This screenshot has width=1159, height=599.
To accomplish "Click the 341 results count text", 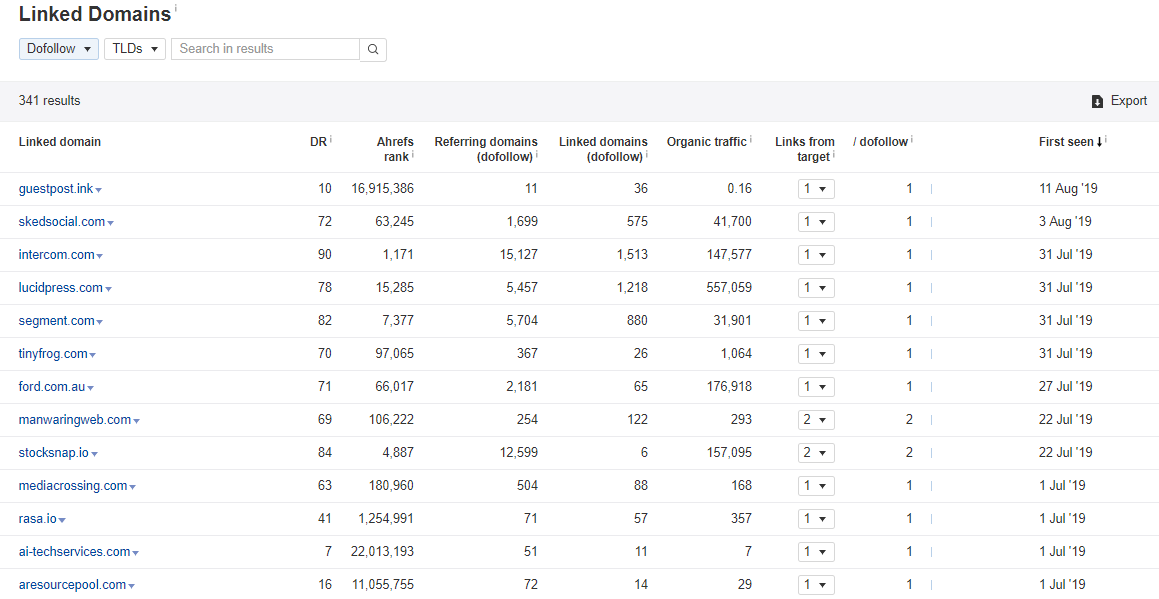I will pyautogui.click(x=50, y=101).
